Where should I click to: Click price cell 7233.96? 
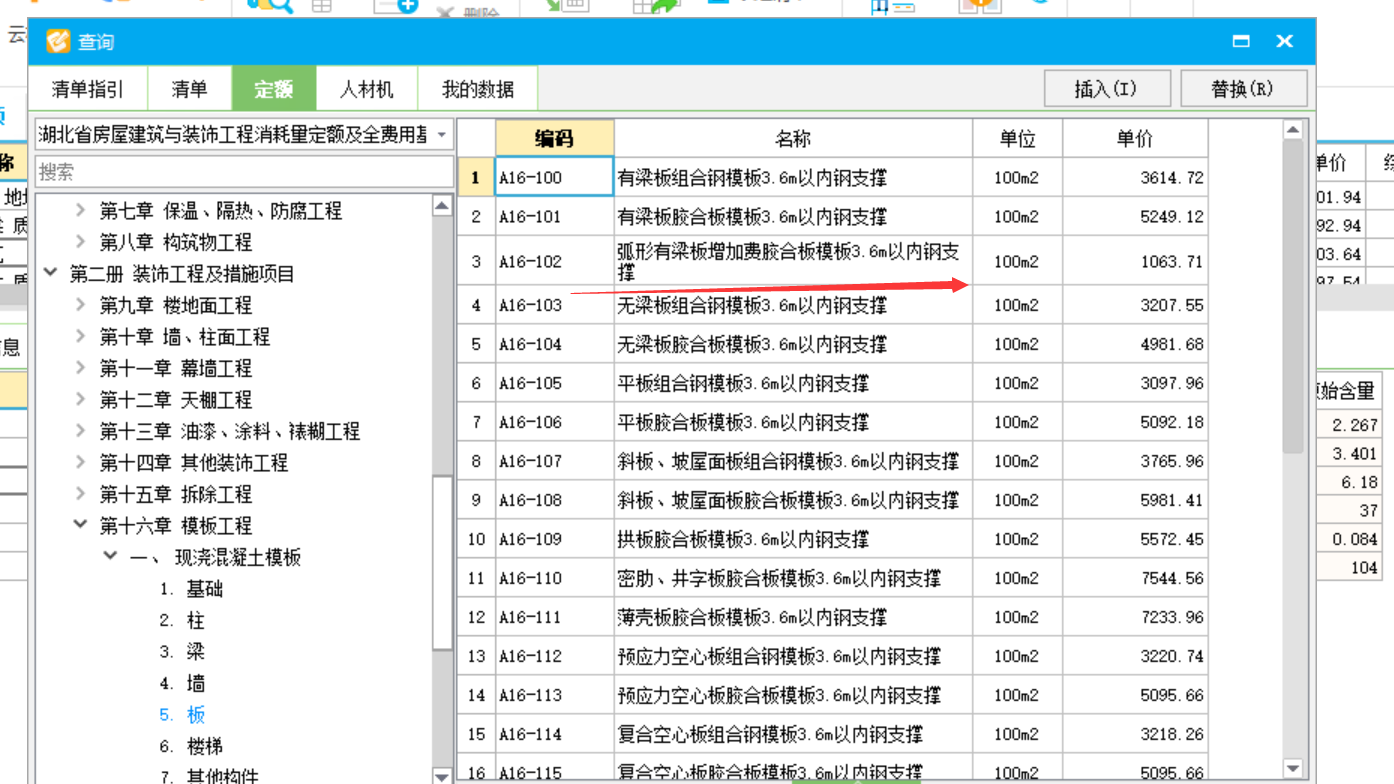1135,617
